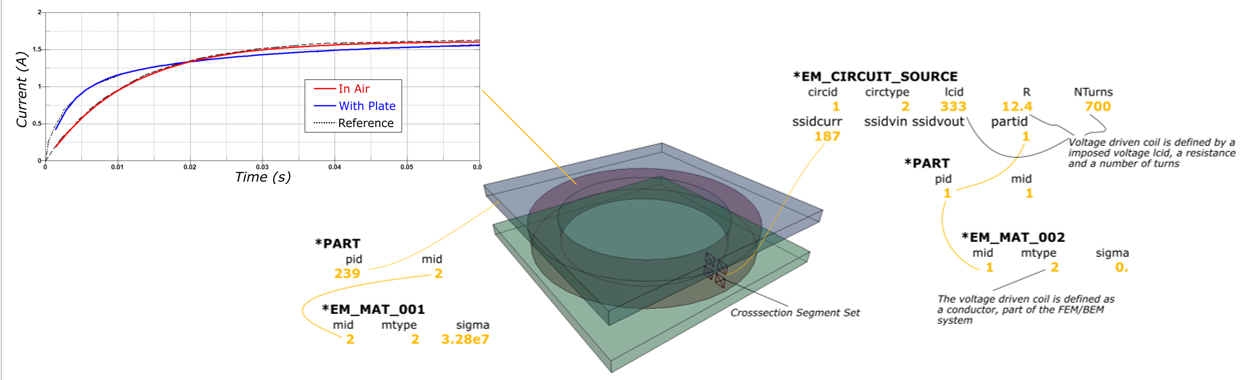The image size is (1244, 380).
Task: Click the sigma value 3.28e7
Action: [x=471, y=340]
